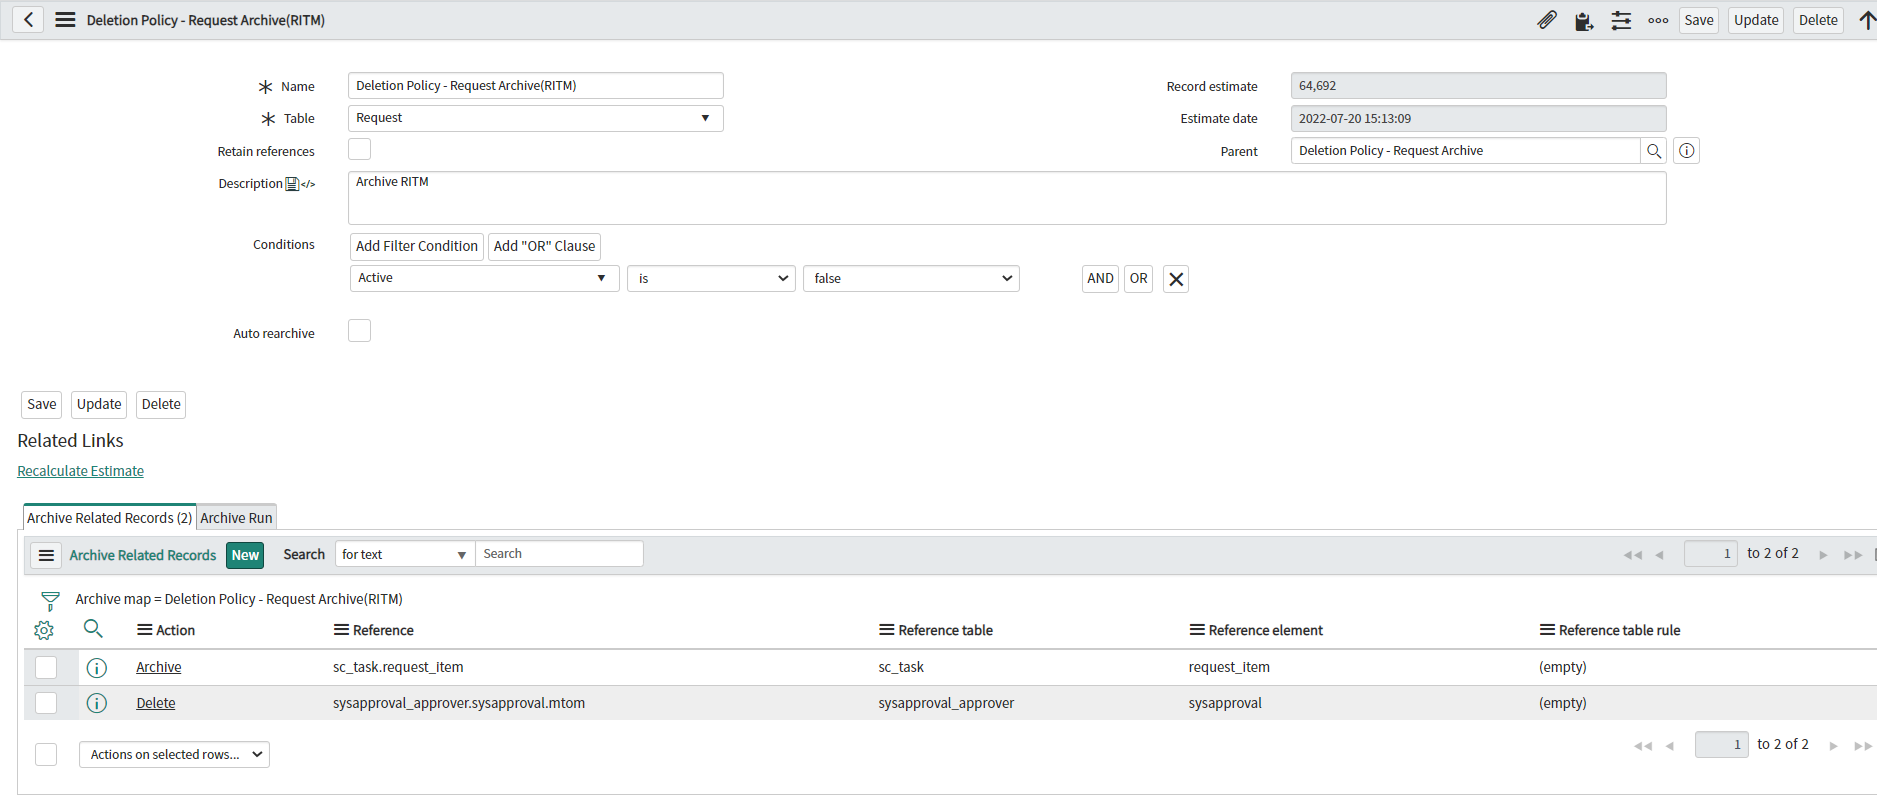Go to last page in top pagination
This screenshot has width=1877, height=799.
[x=1853, y=555]
